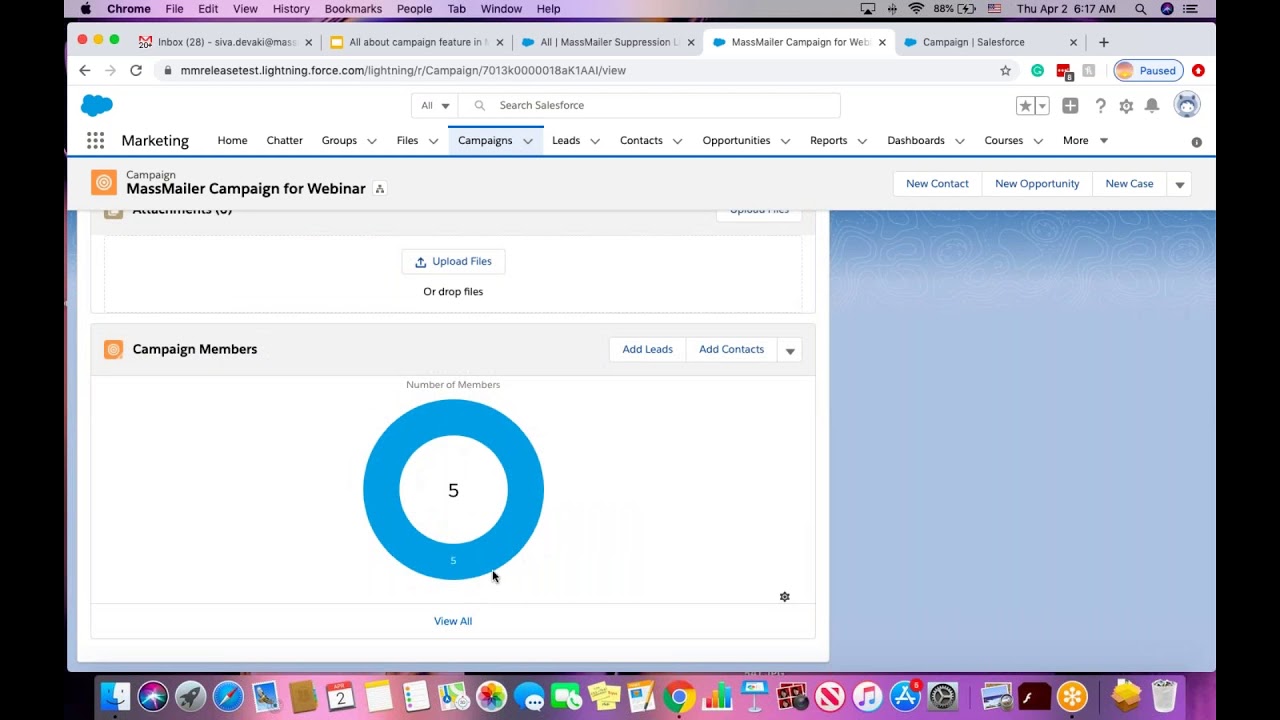
Task: Click the orange Campaign record icon
Action: (x=104, y=182)
